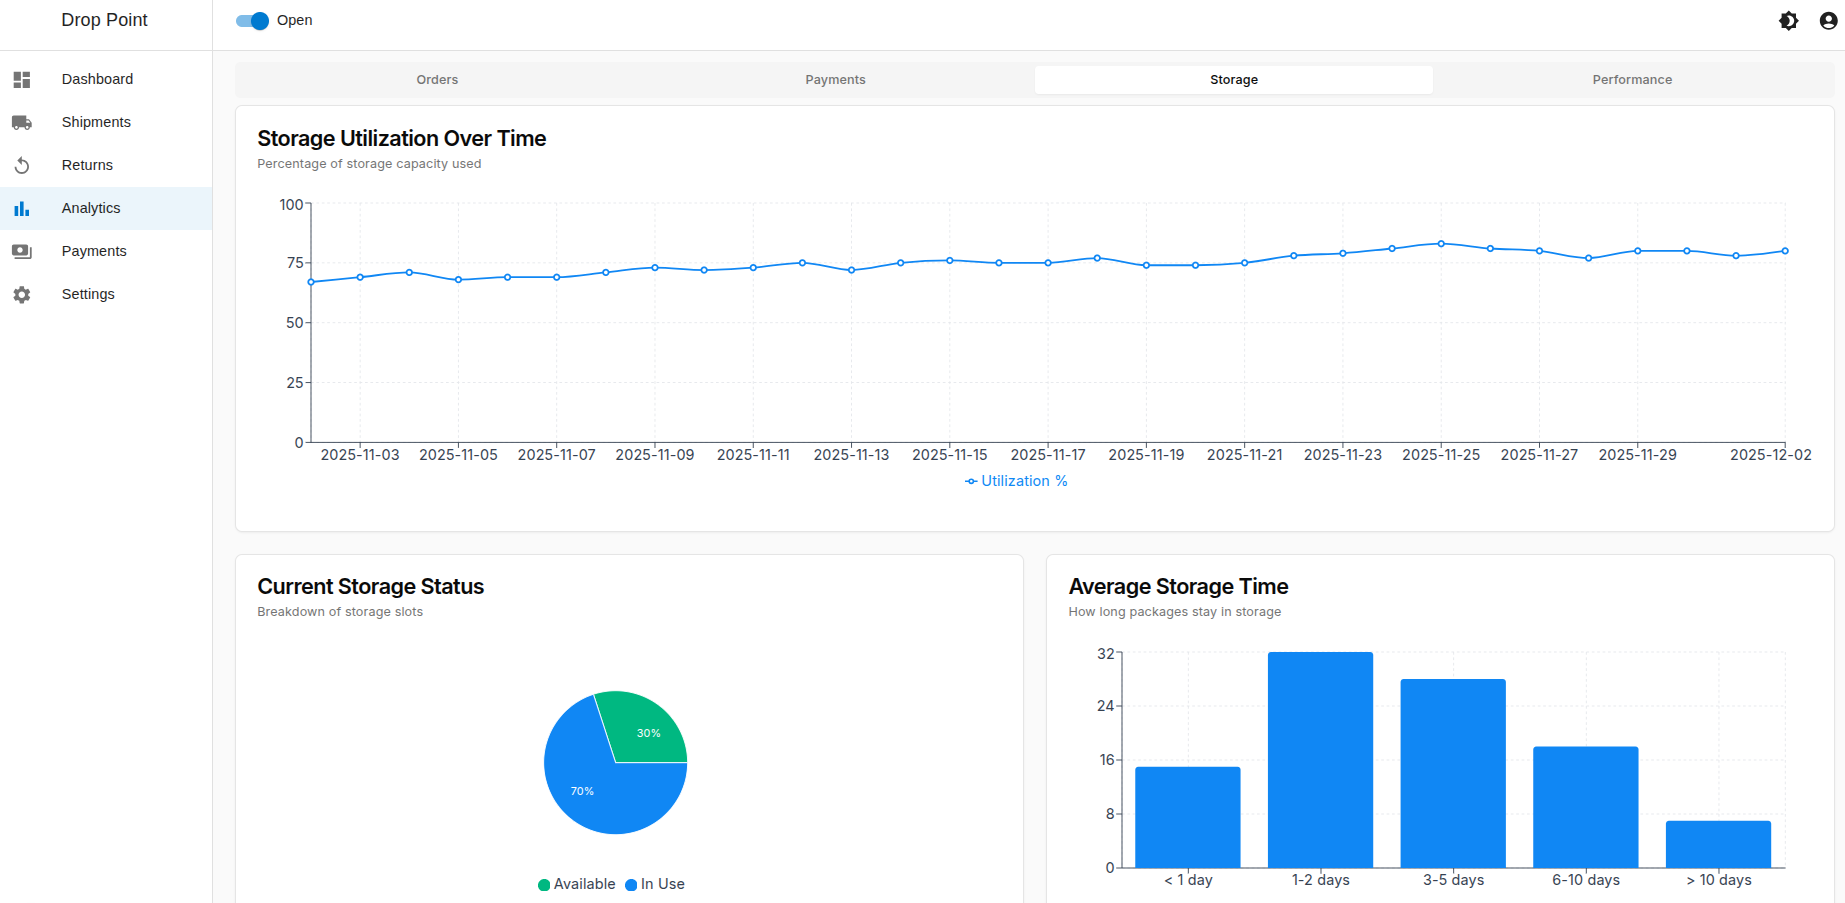This screenshot has height=903, width=1845.
Task: Switch to the Orders tab
Action: coord(437,80)
